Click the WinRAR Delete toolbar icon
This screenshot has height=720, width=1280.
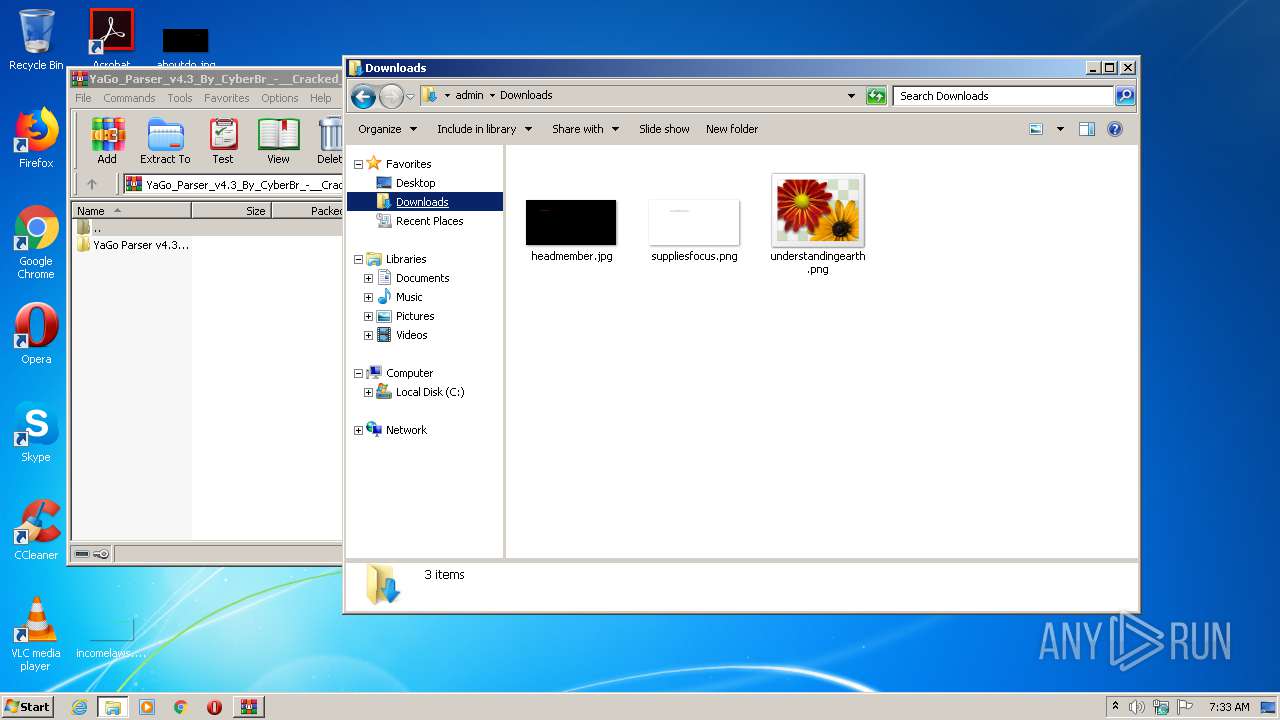[329, 140]
